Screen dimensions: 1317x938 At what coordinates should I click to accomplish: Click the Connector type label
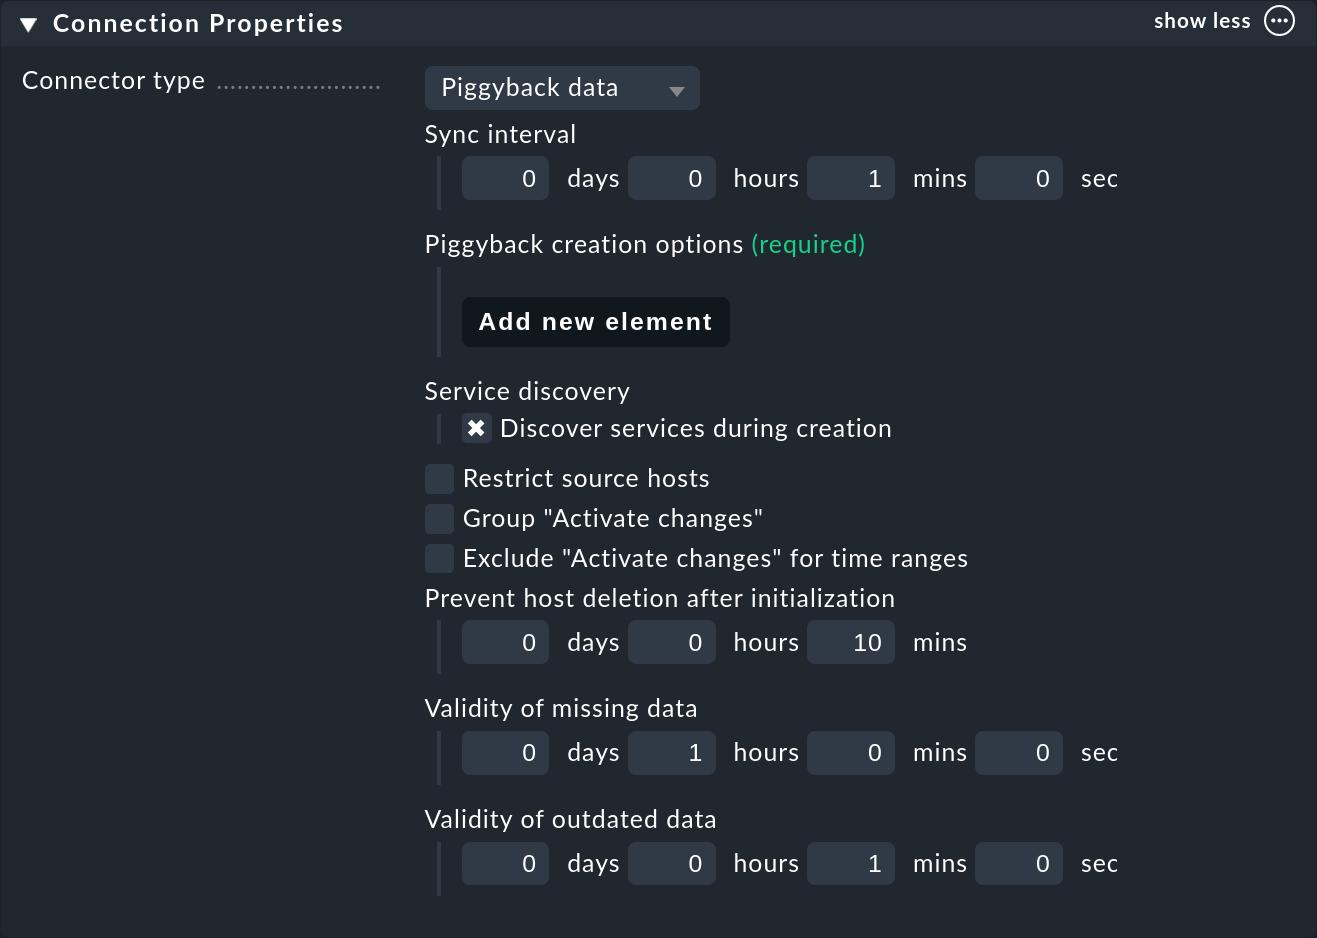(x=113, y=81)
